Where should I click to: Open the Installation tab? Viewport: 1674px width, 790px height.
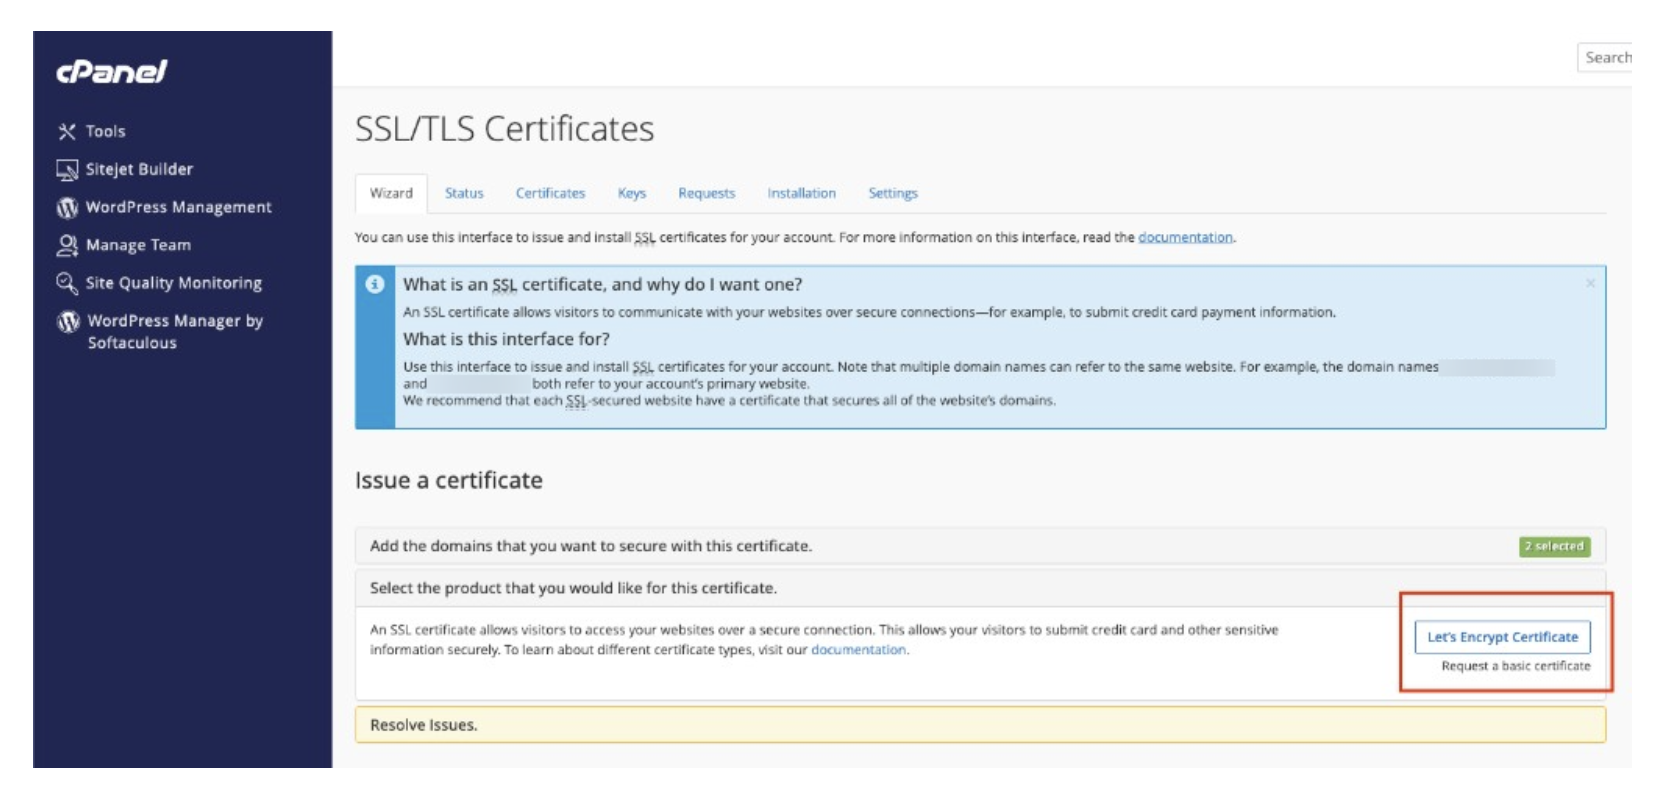tap(801, 194)
